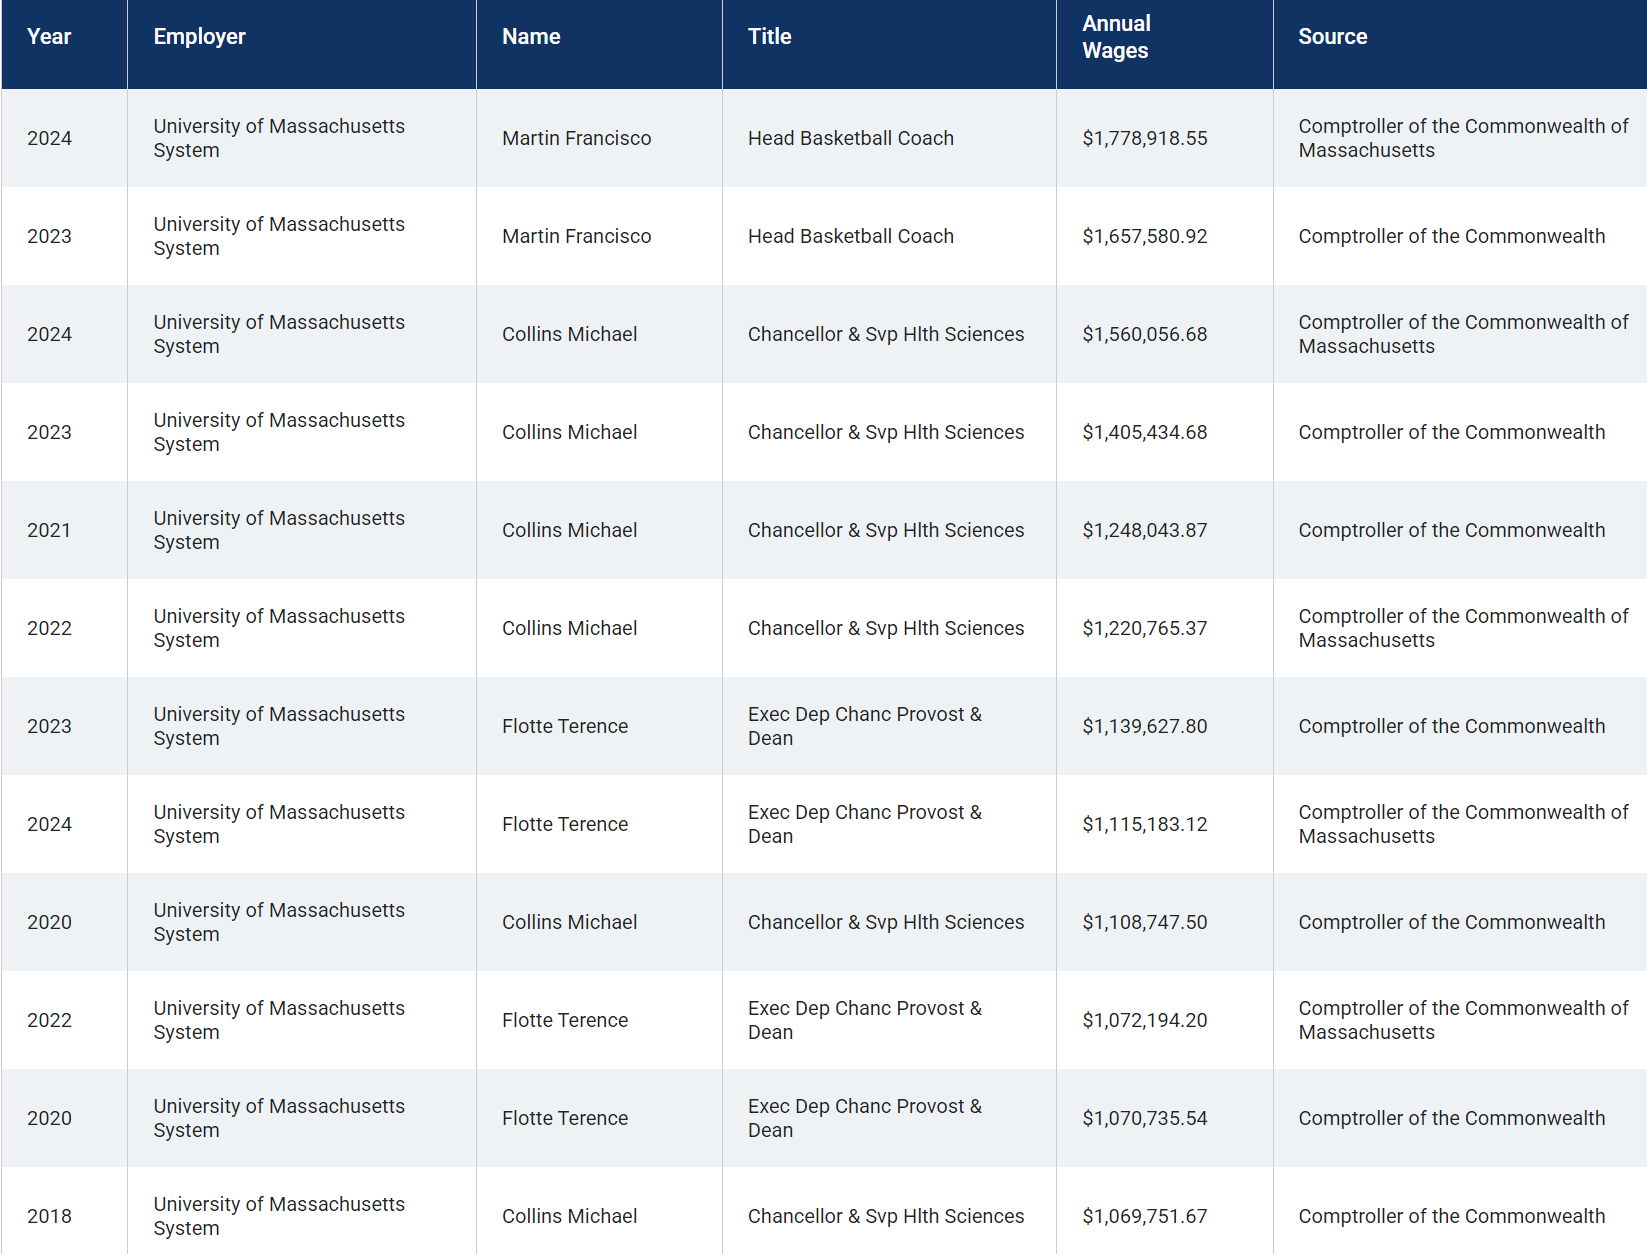Click Flotte Terence in the $1,072,194.20 row

tap(565, 1021)
